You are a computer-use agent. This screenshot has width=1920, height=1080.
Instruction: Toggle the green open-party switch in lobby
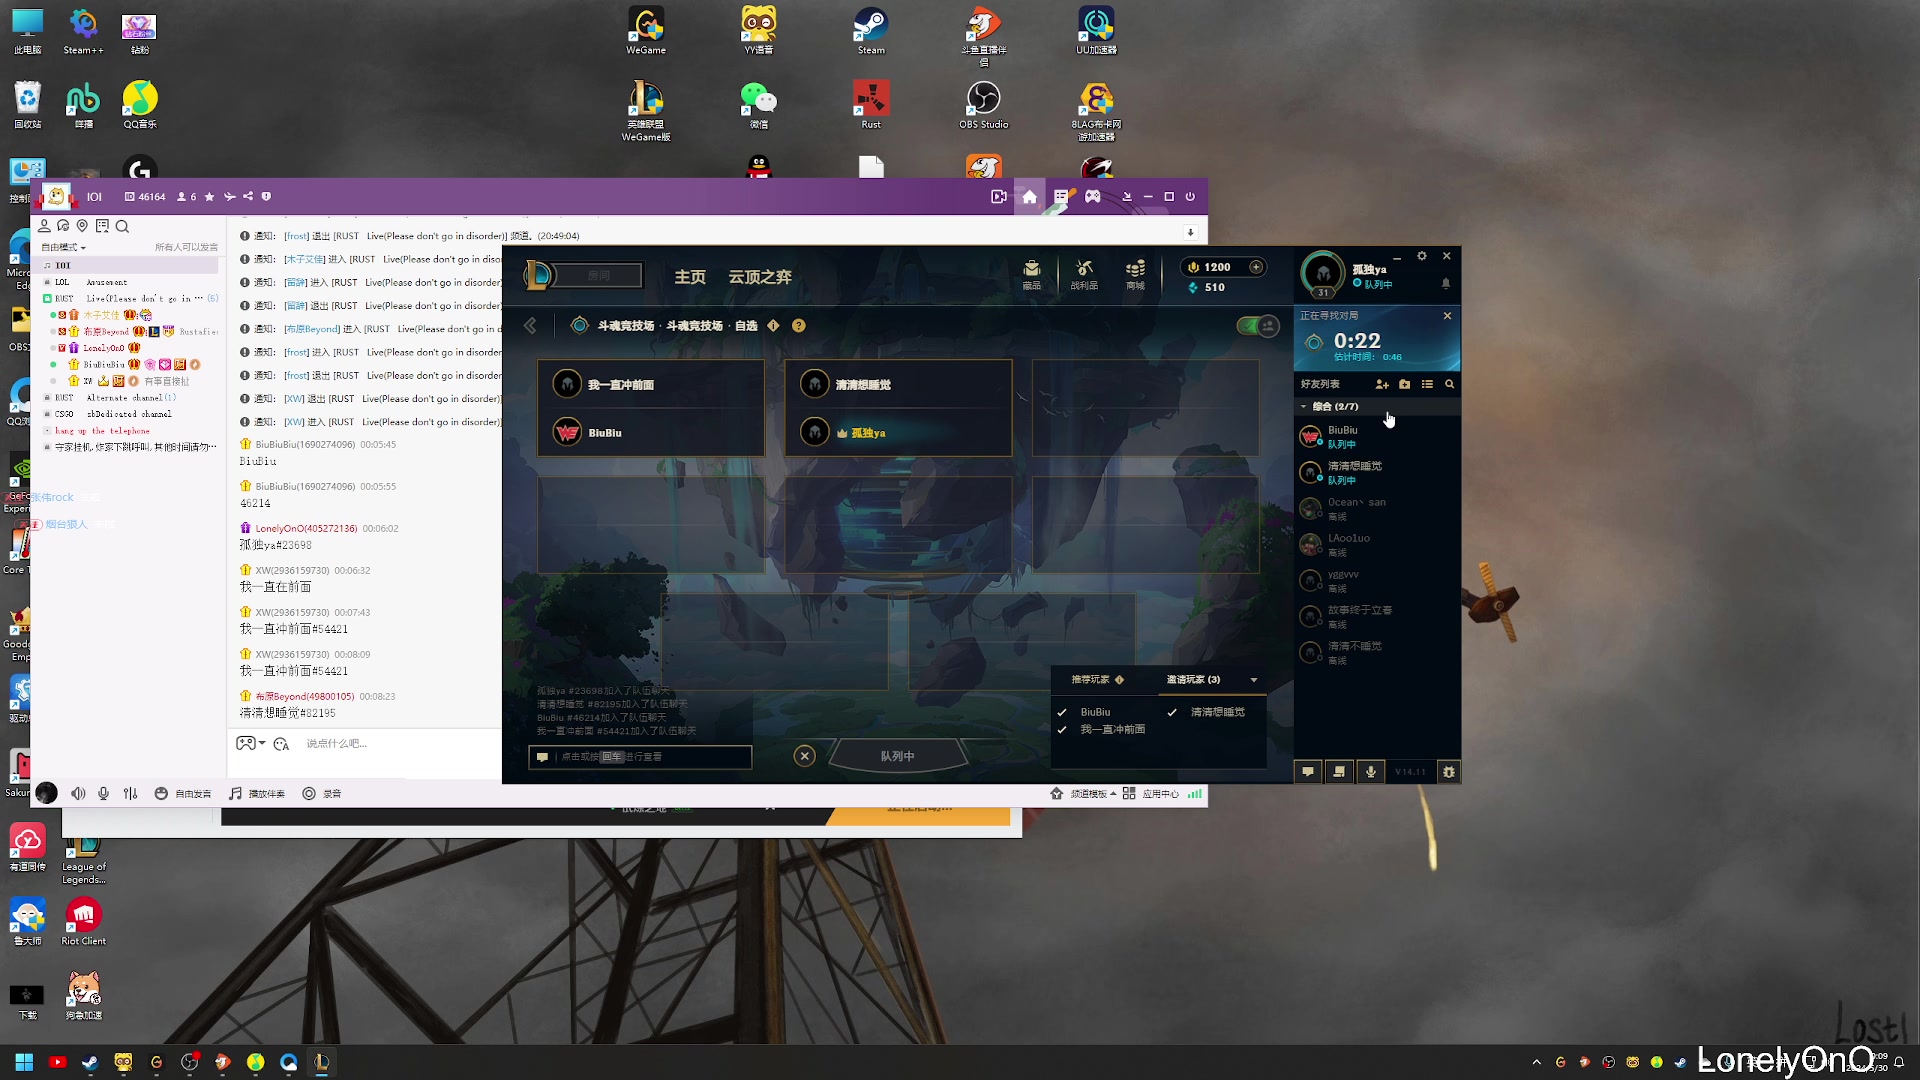tap(1257, 326)
